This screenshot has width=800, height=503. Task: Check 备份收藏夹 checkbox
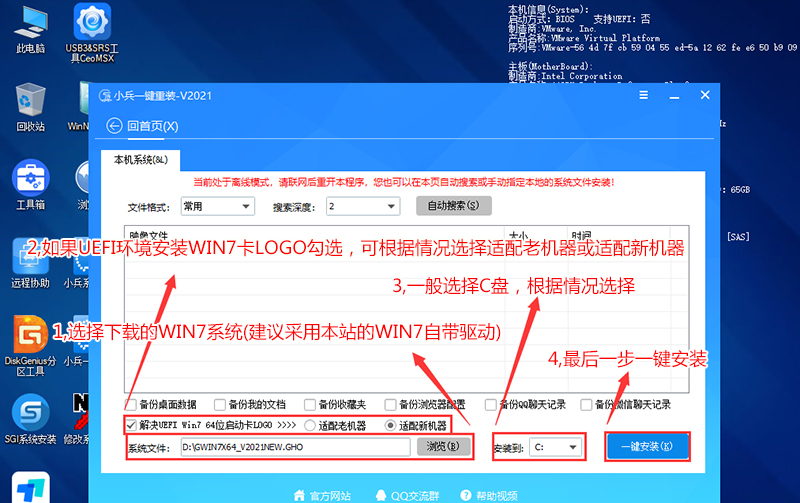pos(310,405)
